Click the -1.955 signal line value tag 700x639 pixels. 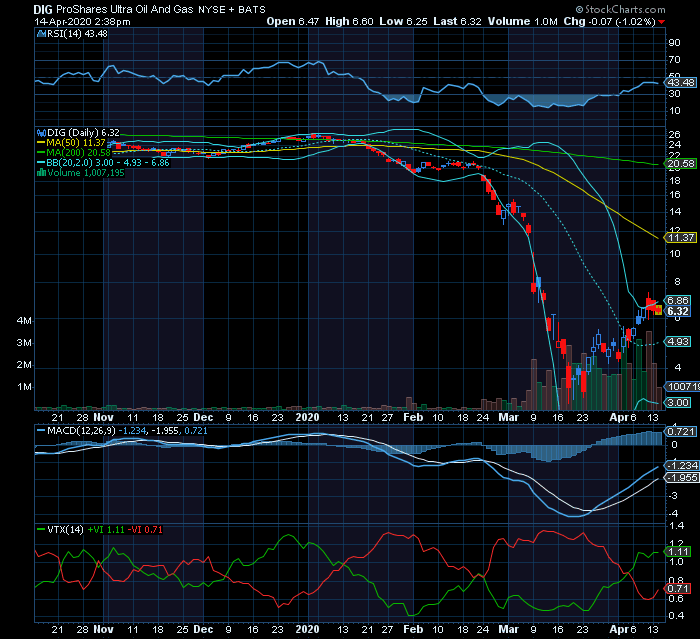coord(682,477)
